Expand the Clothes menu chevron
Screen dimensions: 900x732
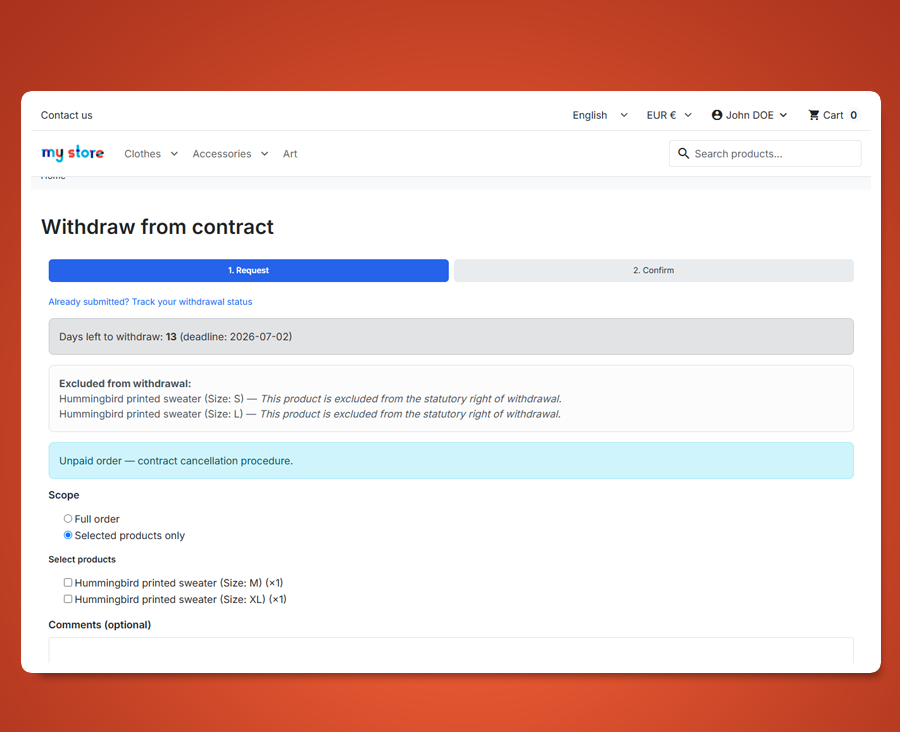point(174,154)
